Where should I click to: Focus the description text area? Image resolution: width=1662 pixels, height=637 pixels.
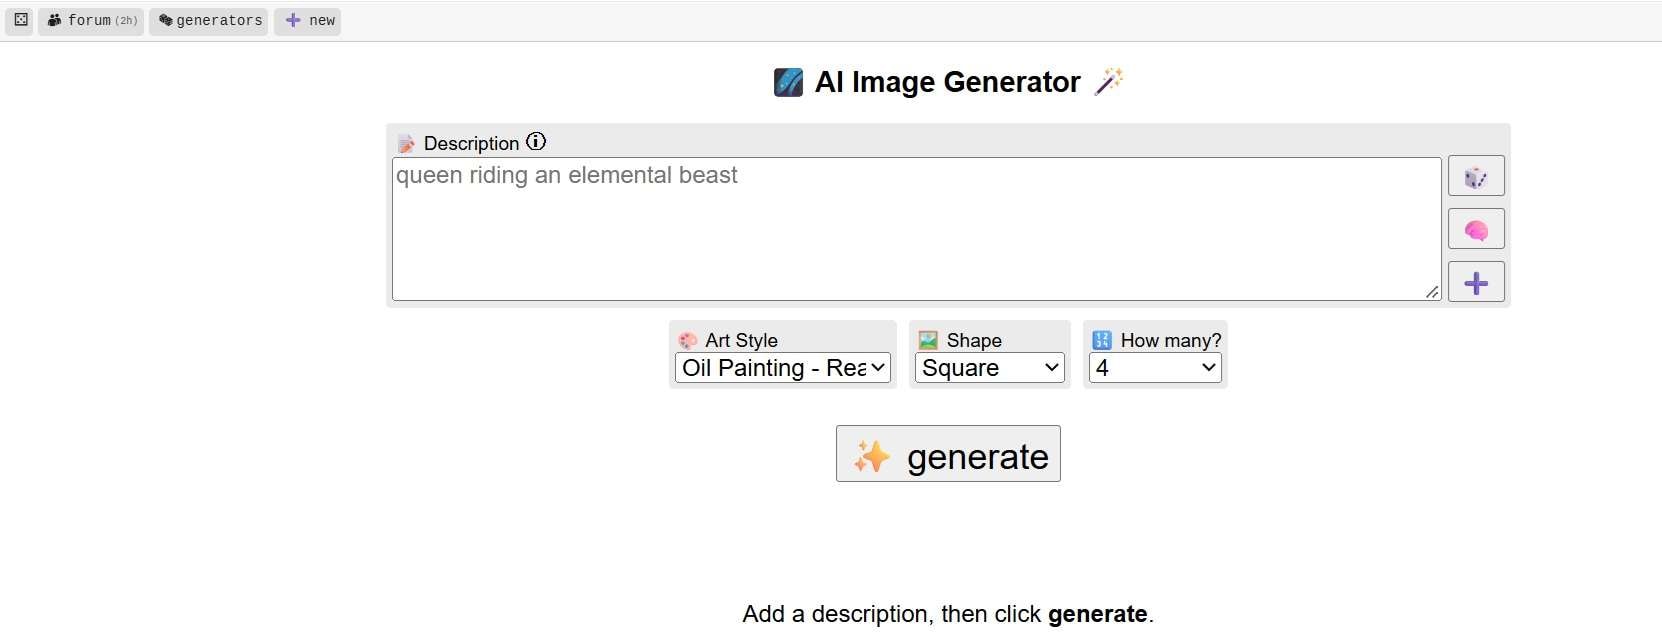pos(916,229)
